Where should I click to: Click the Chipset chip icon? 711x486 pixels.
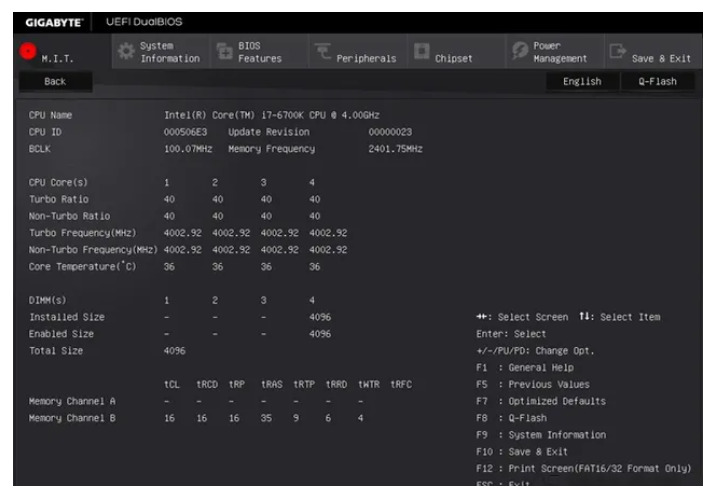tap(420, 52)
